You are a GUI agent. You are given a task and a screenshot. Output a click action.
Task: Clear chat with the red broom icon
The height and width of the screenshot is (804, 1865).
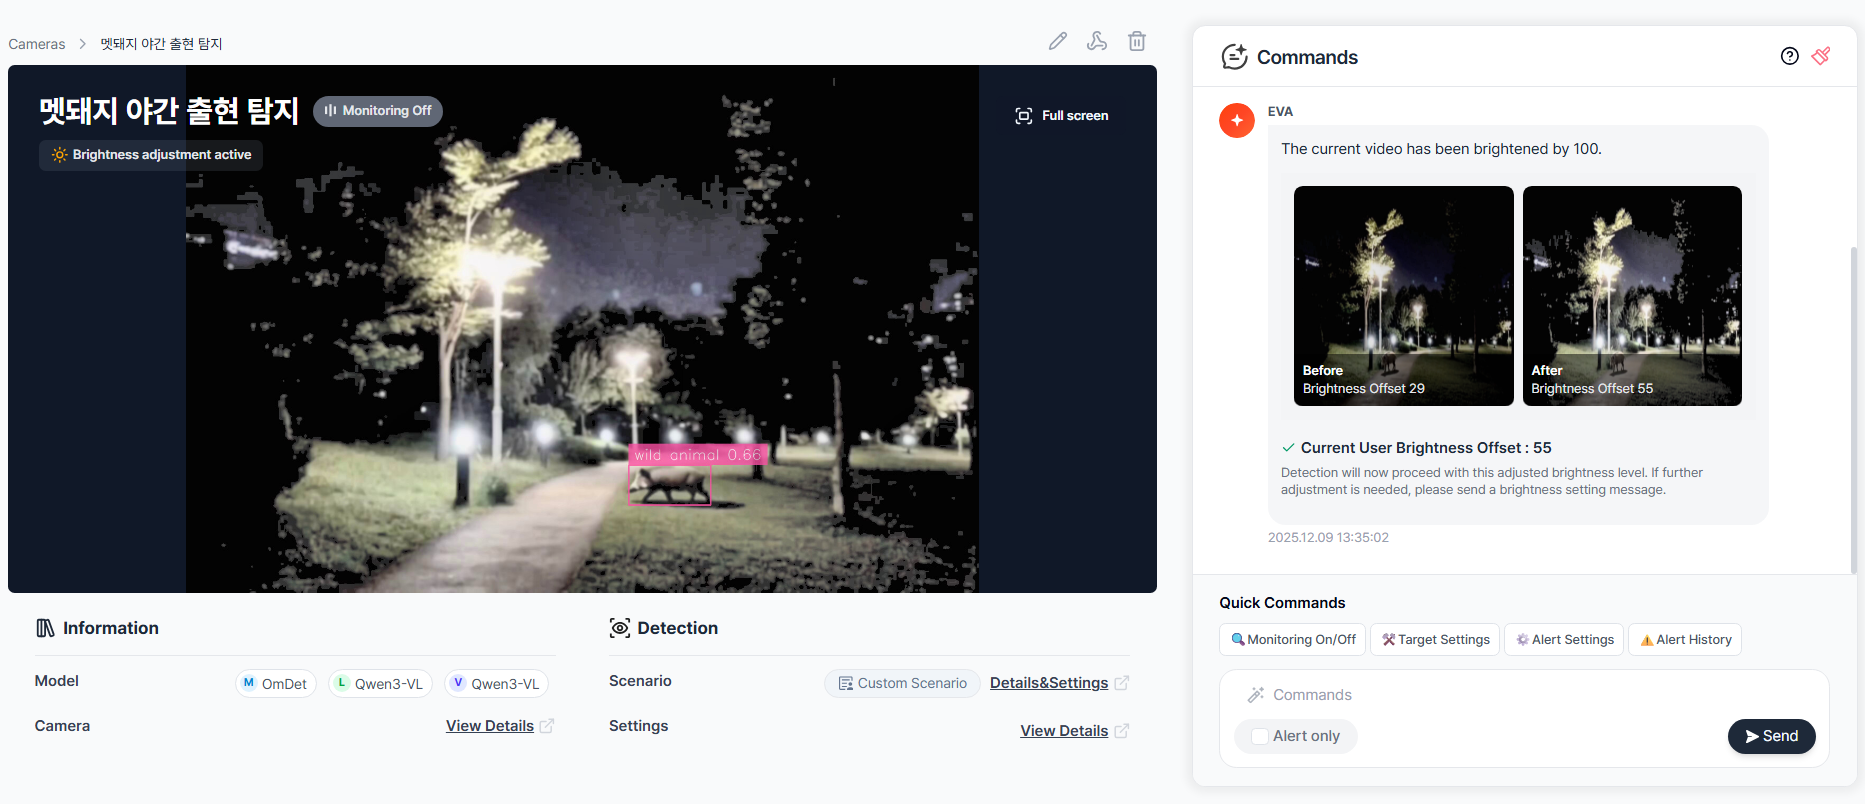(x=1821, y=56)
